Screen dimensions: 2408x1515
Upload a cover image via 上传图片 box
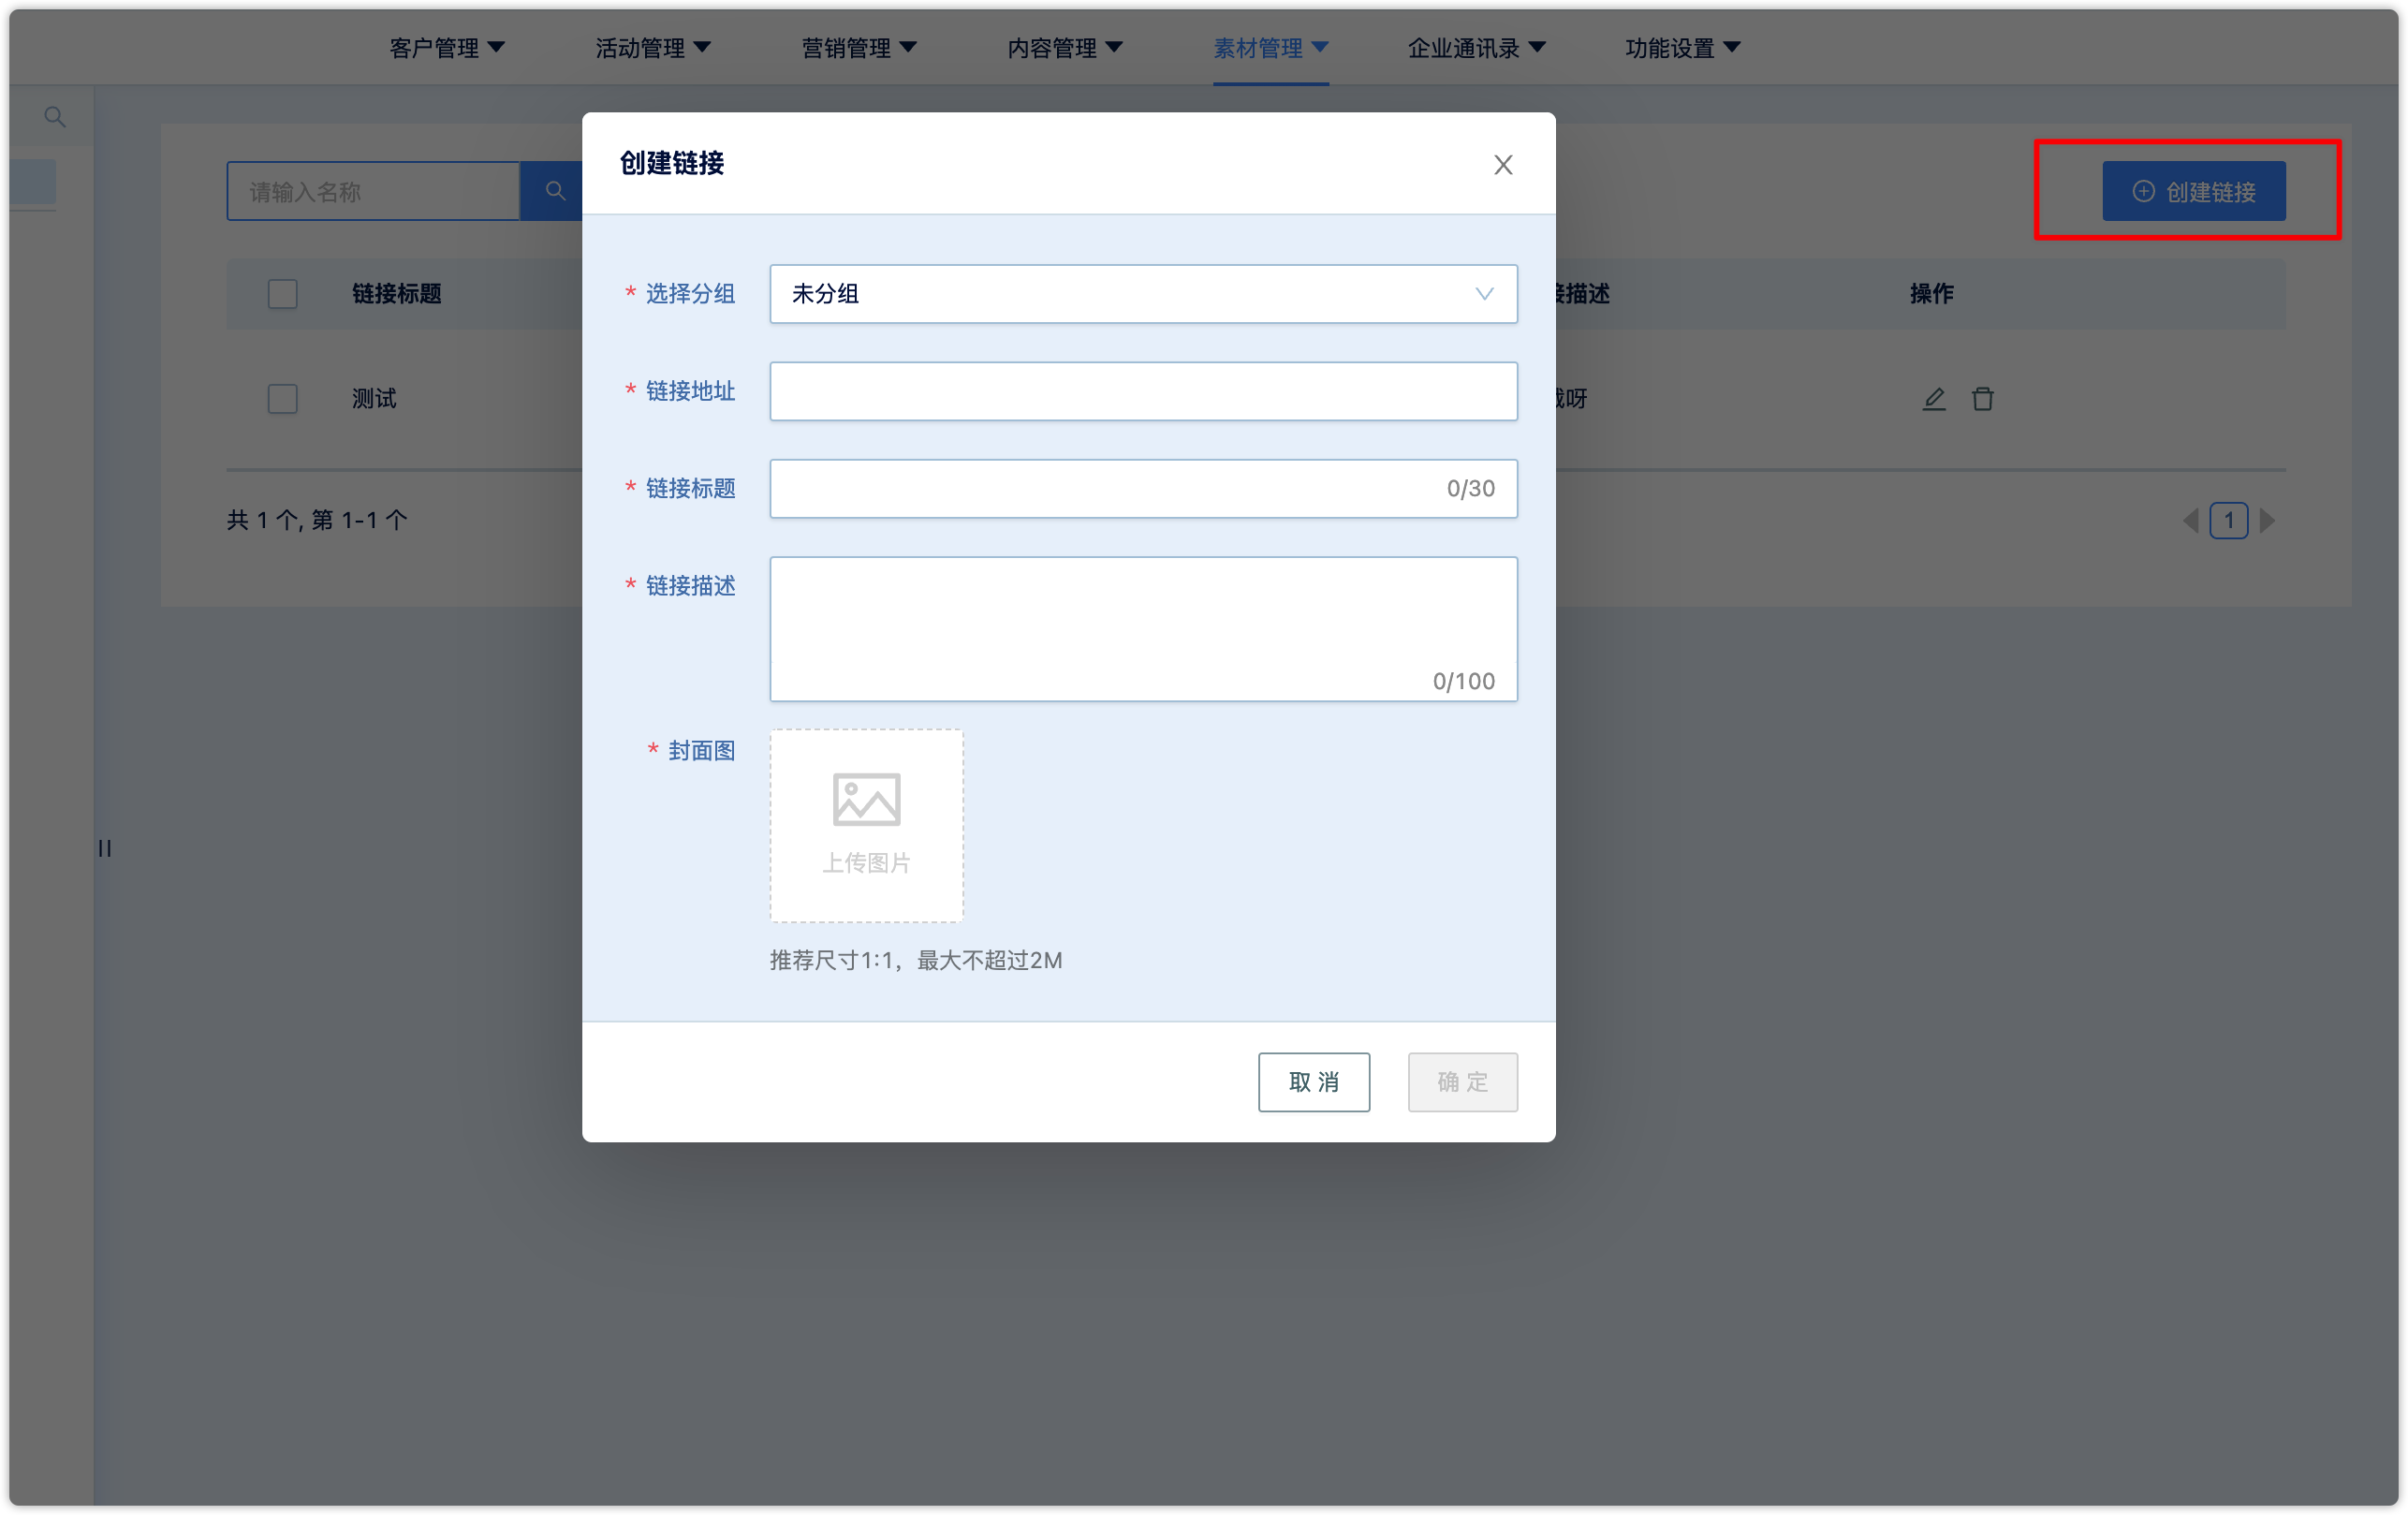(x=866, y=825)
